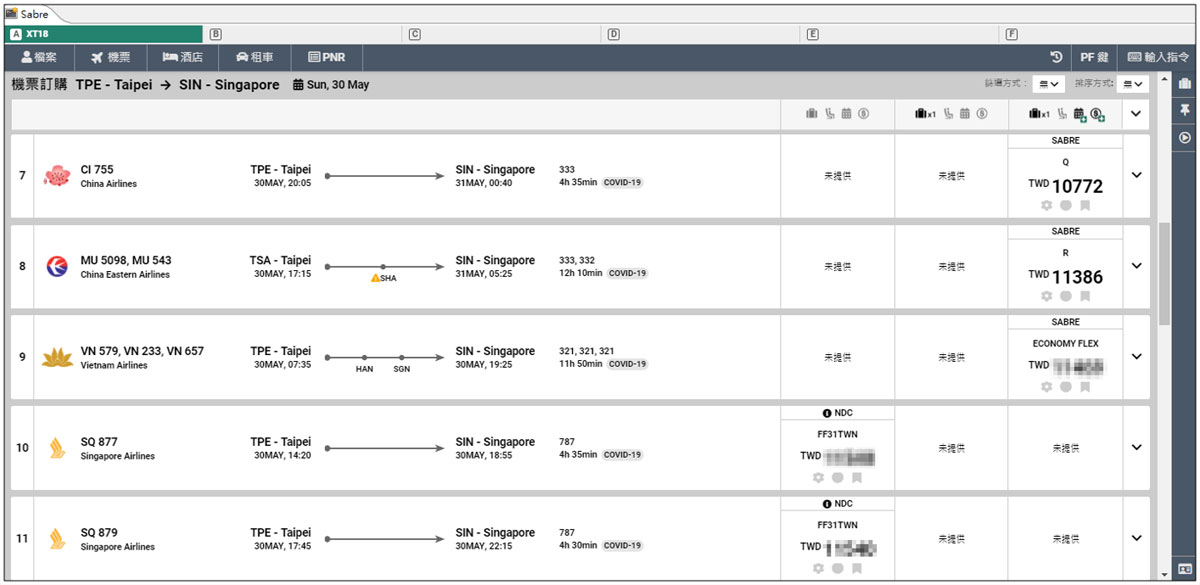
Task: Click gear icon in SQ 877 NDC fare
Action: click(x=818, y=478)
